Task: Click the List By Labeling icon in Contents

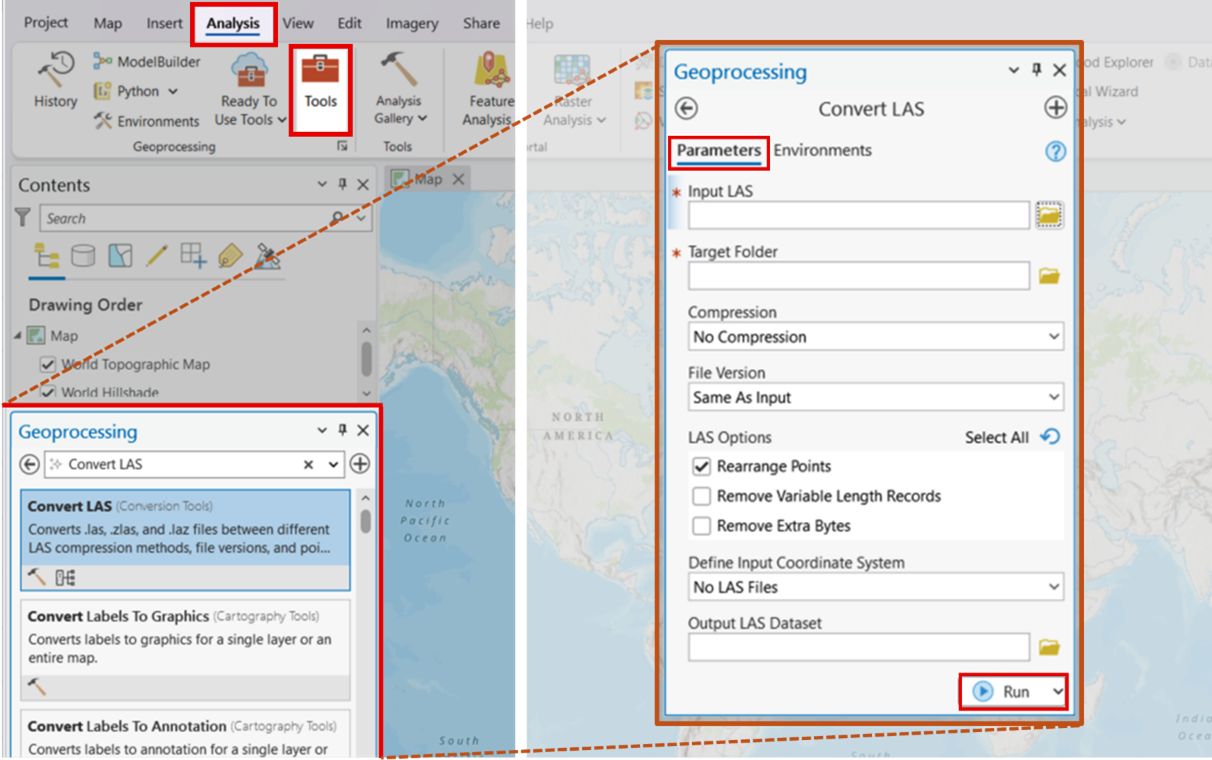Action: pyautogui.click(x=230, y=257)
